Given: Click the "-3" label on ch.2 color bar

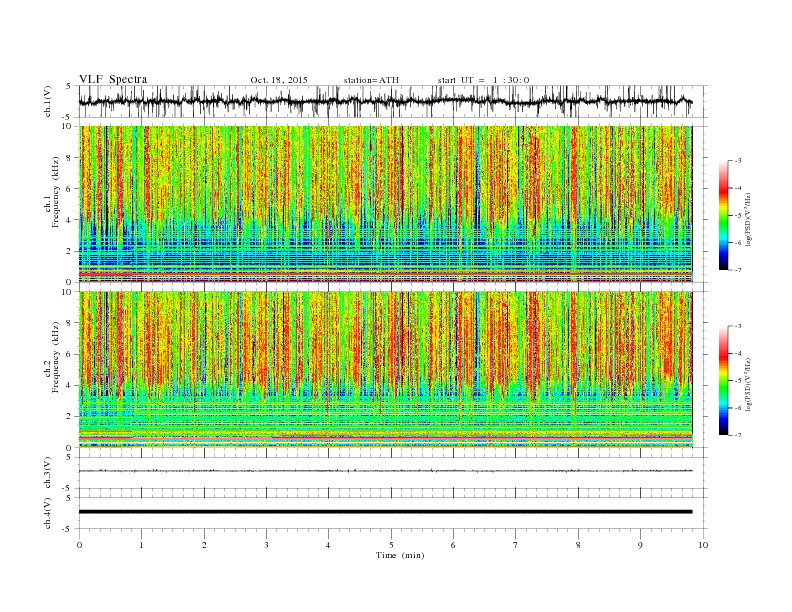Looking at the screenshot, I should tap(738, 326).
